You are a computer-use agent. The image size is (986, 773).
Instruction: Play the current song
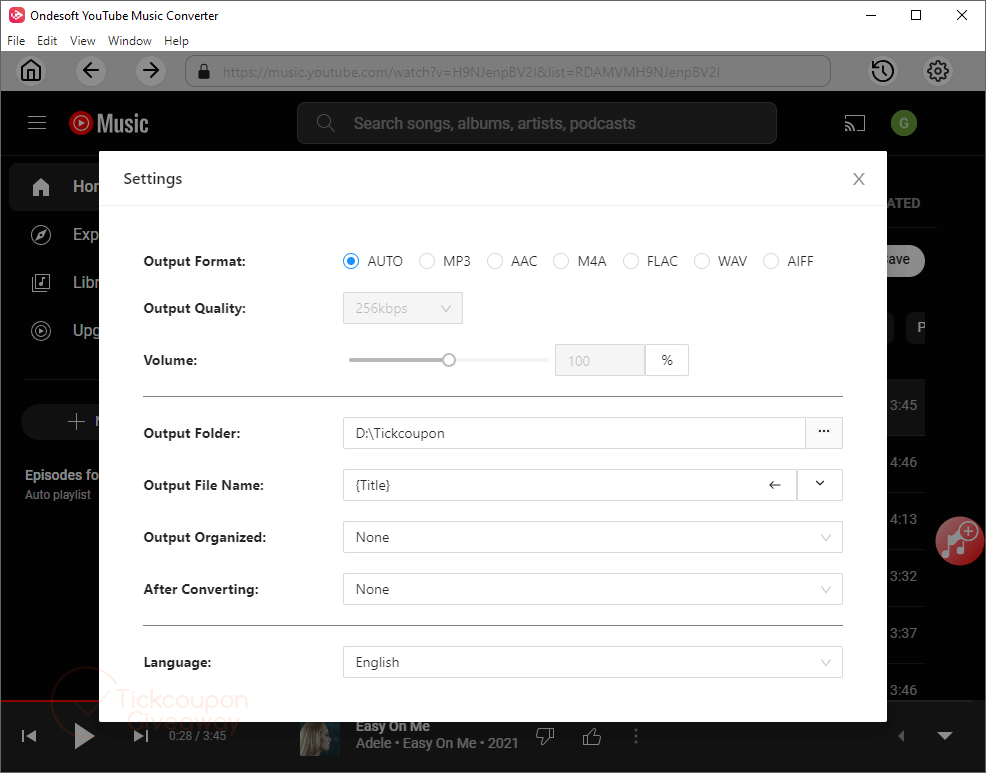click(84, 736)
